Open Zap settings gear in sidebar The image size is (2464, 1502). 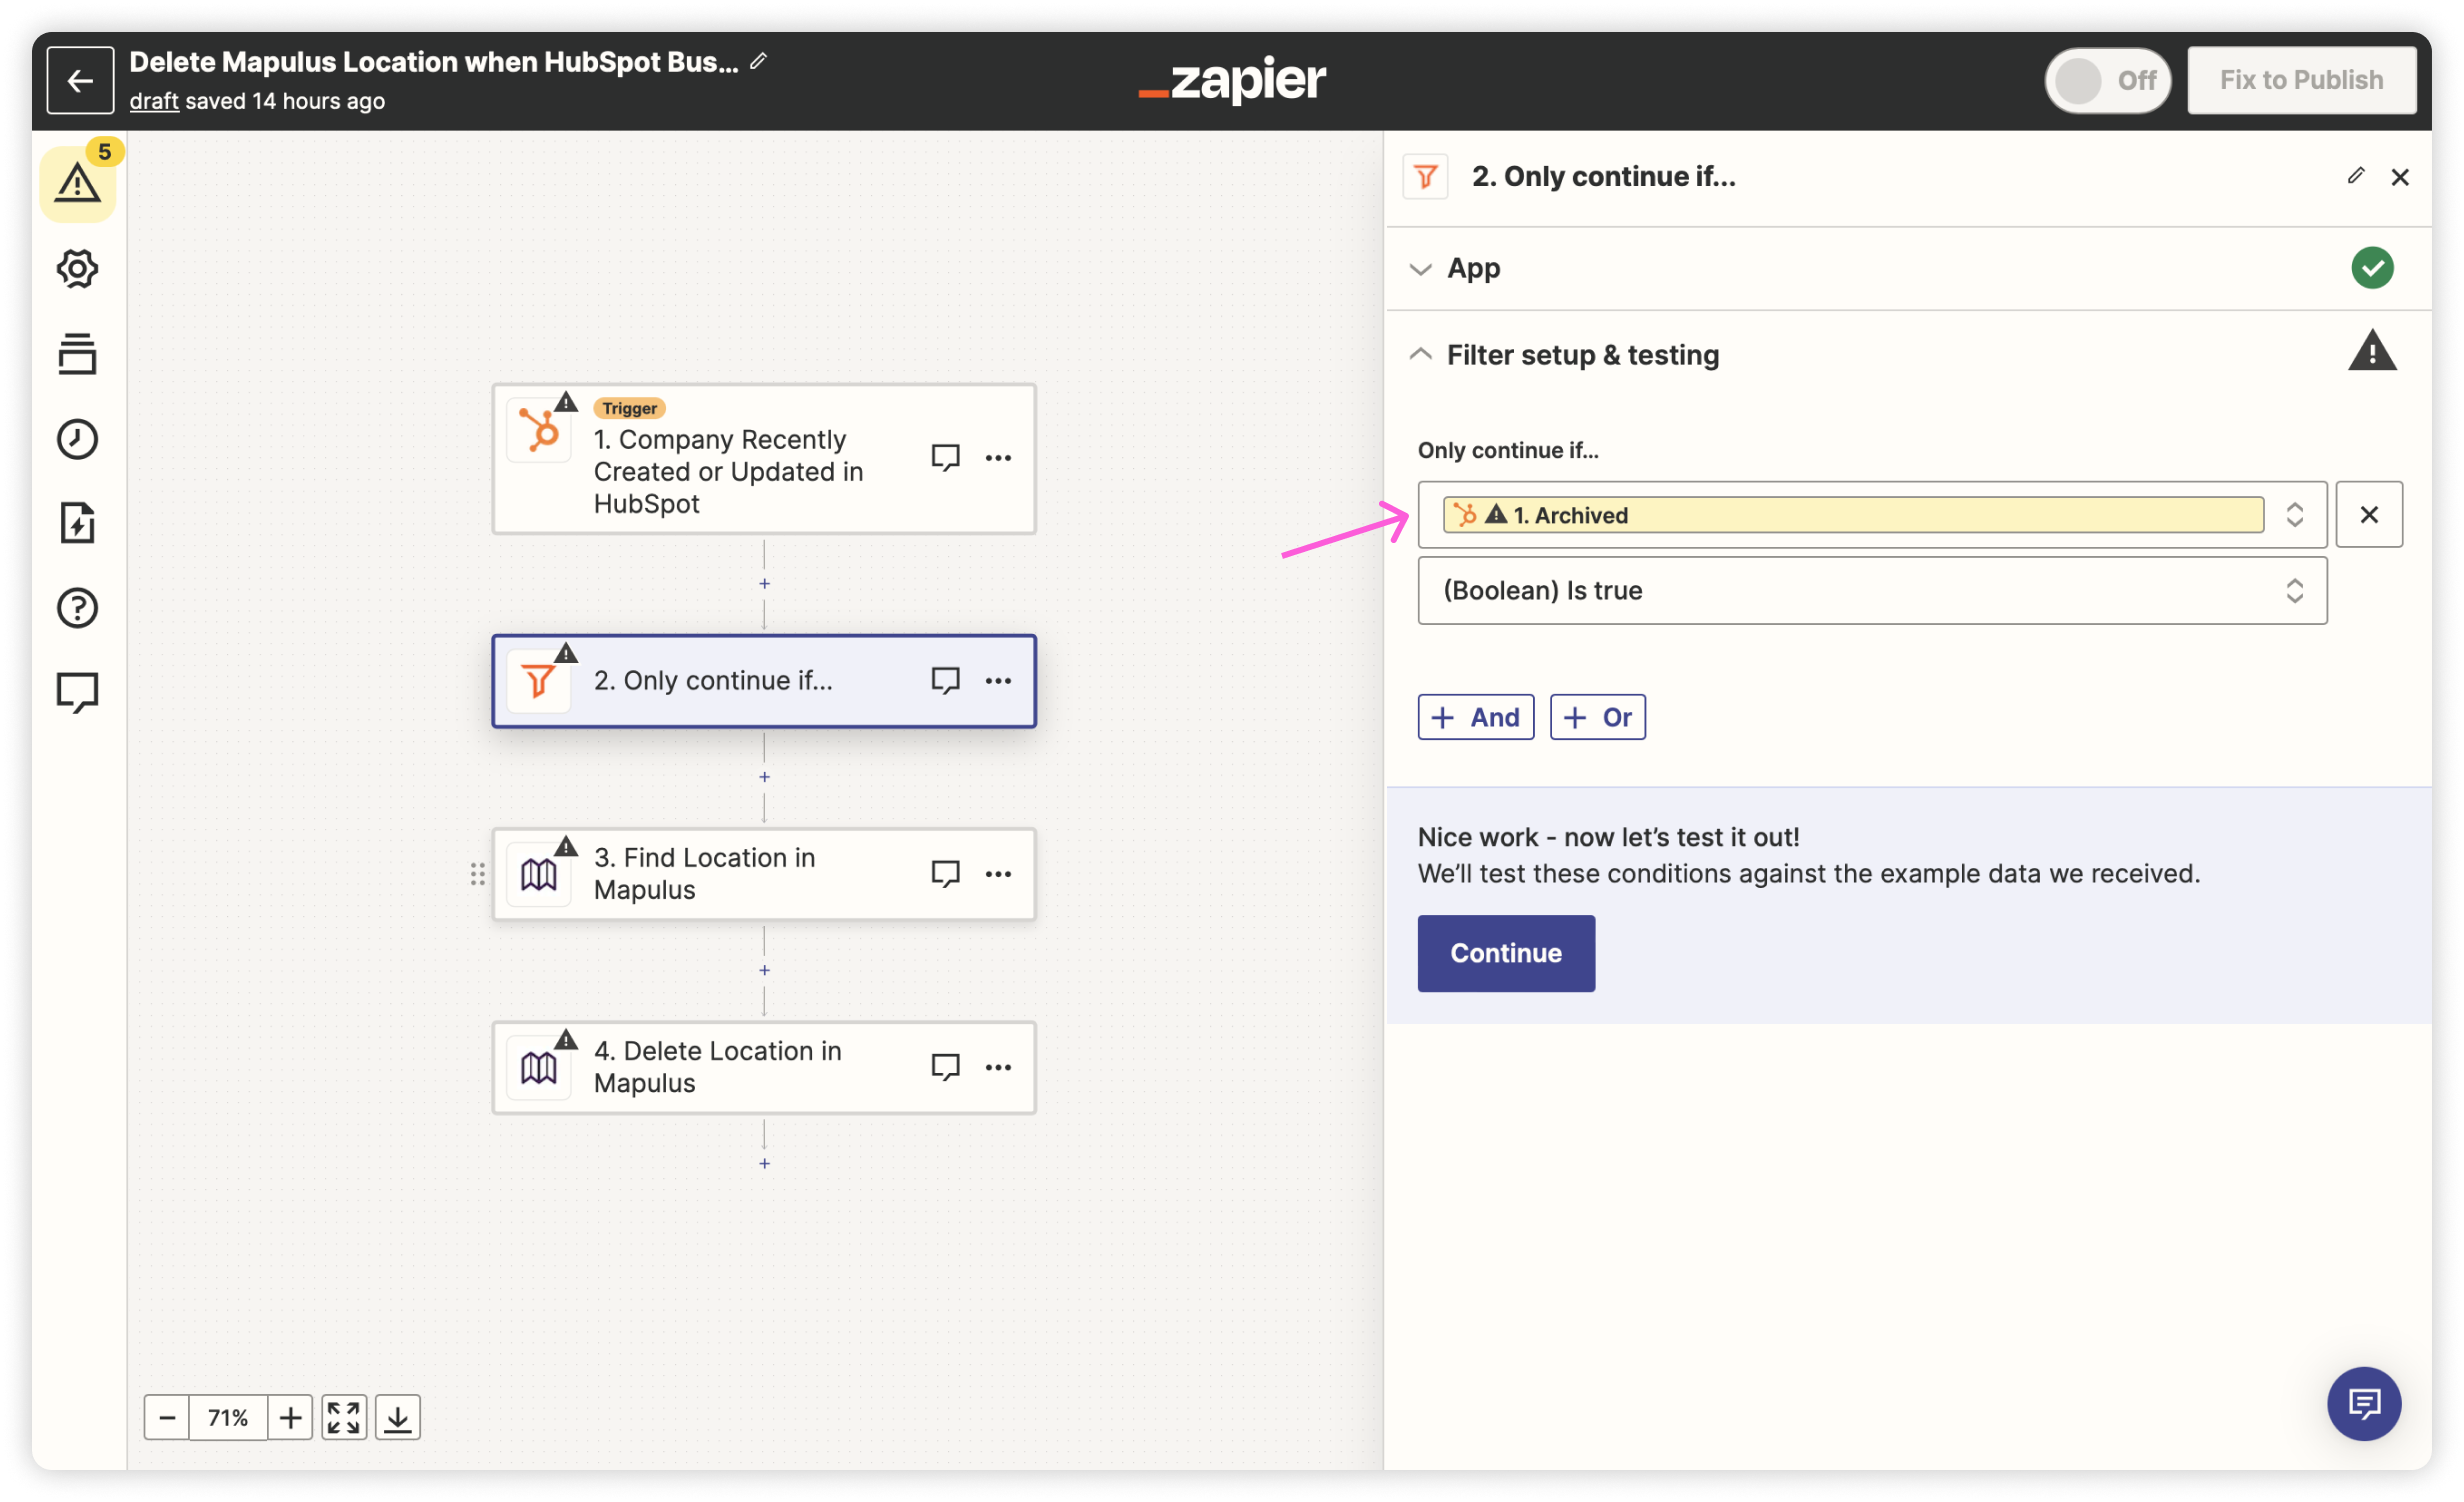coord(77,268)
